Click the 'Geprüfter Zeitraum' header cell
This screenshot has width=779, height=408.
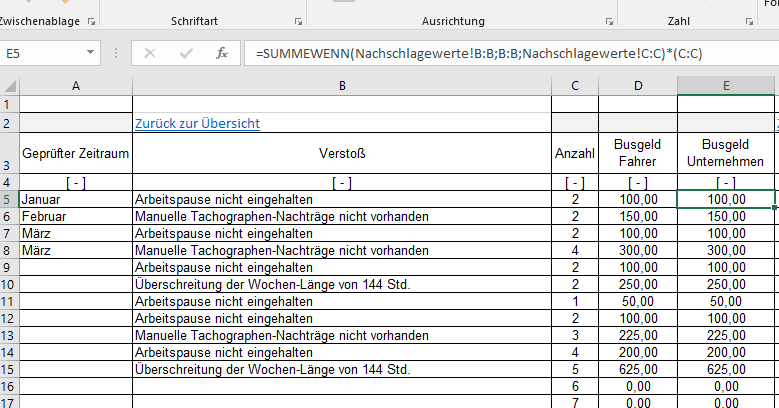coord(76,153)
